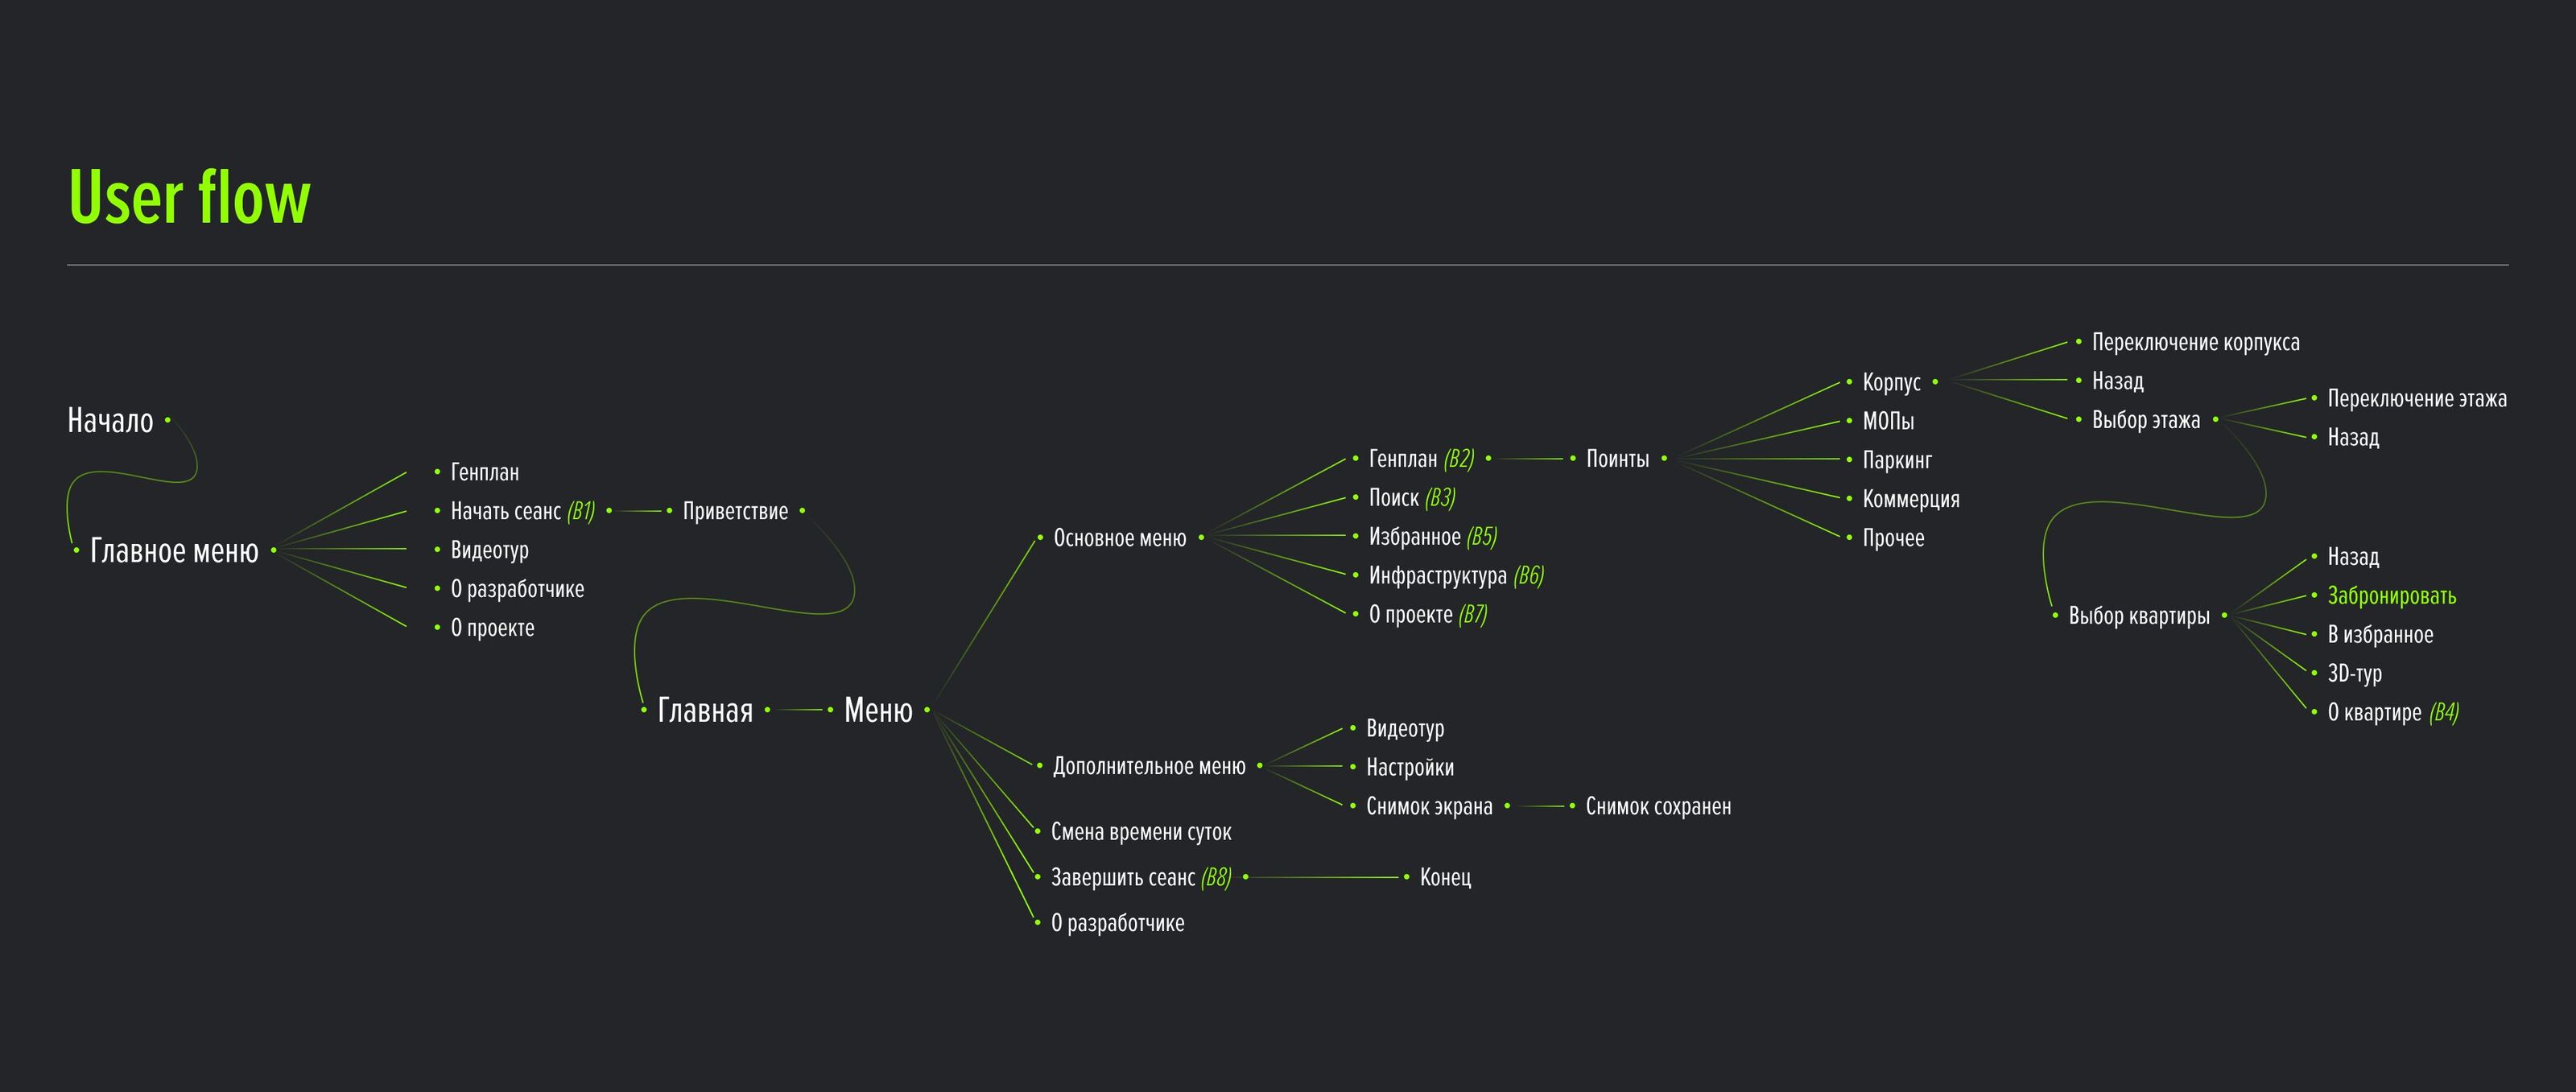The image size is (2576, 1092).
Task: Click "Начать сеанс (B1)" item
Action: pyautogui.click(x=522, y=512)
